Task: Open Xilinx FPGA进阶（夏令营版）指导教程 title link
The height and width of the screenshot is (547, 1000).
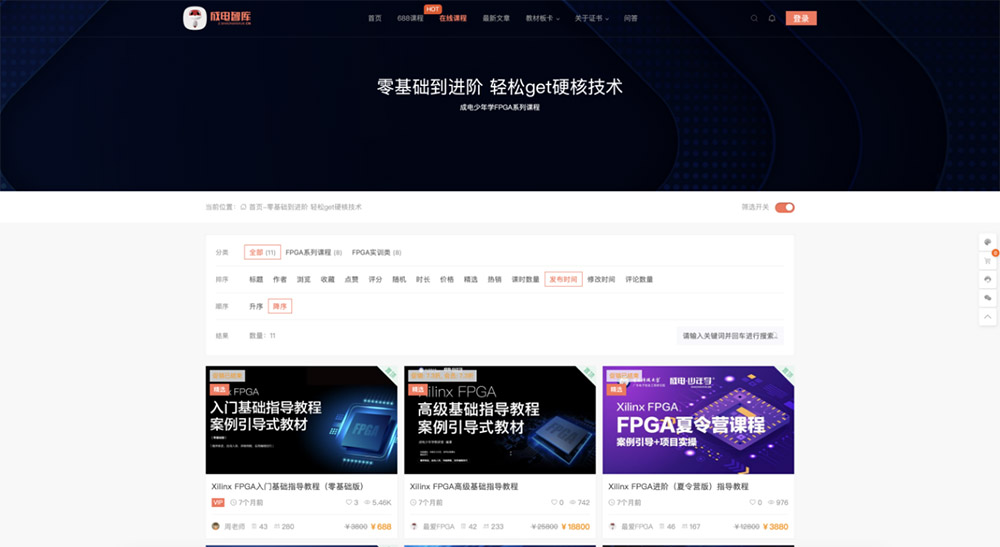Action: pos(679,486)
